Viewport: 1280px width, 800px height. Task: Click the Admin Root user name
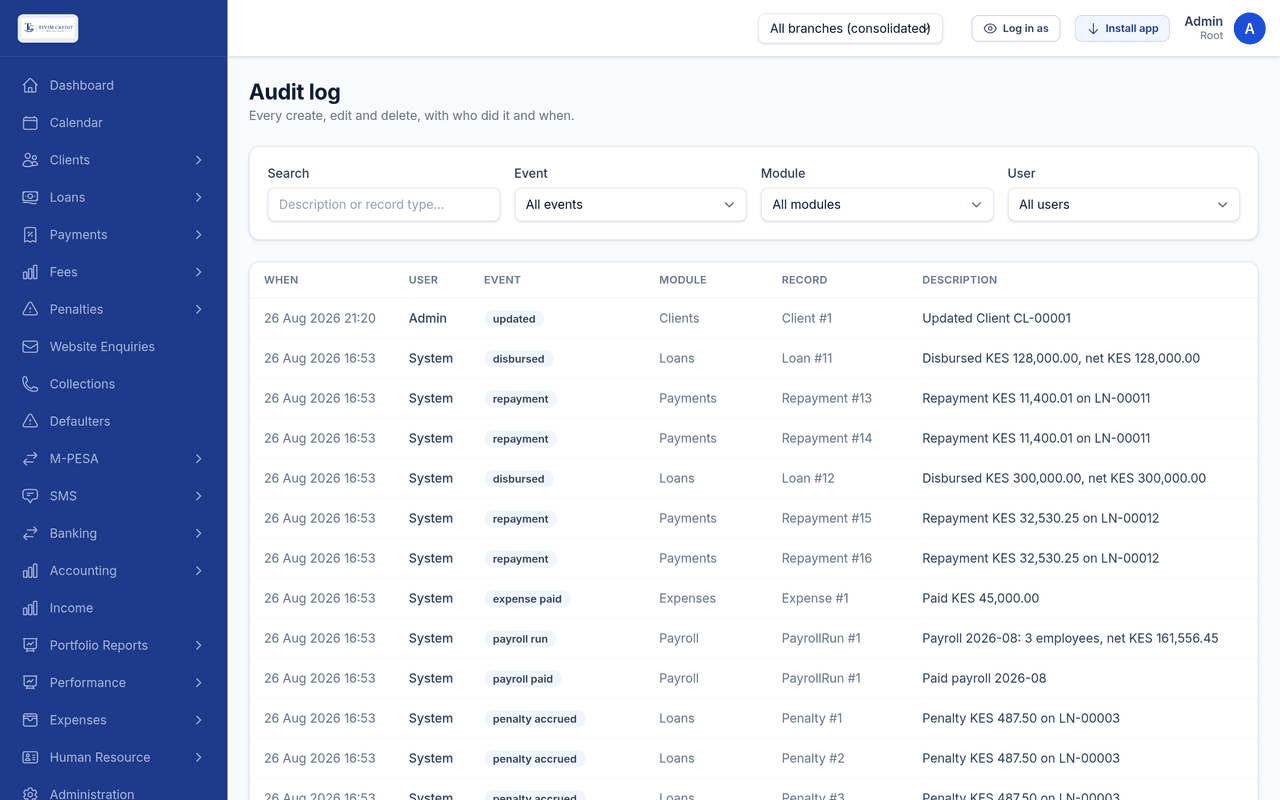[1204, 28]
